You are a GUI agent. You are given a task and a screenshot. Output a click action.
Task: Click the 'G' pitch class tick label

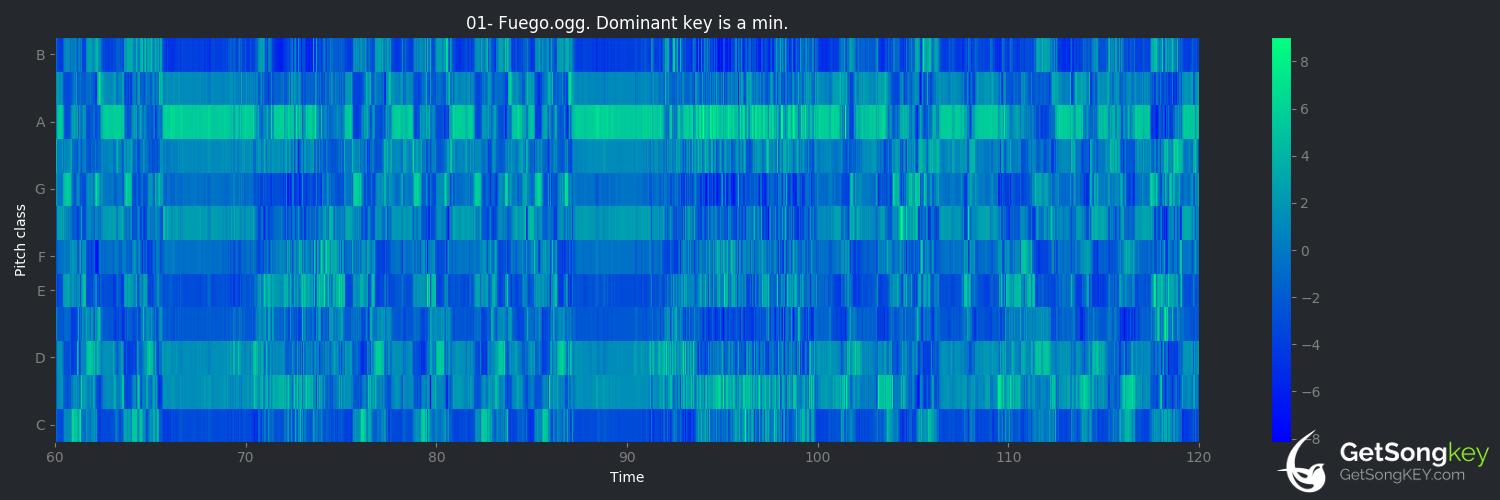(x=41, y=189)
